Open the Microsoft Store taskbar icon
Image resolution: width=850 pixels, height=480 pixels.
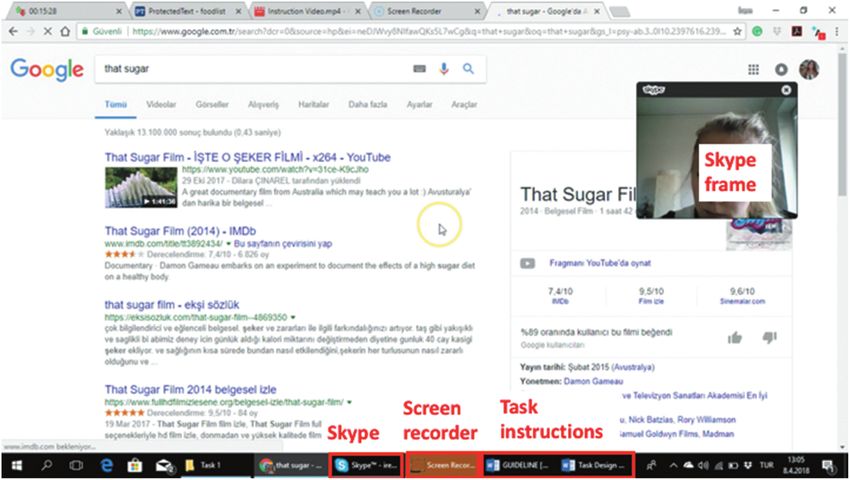click(x=135, y=465)
